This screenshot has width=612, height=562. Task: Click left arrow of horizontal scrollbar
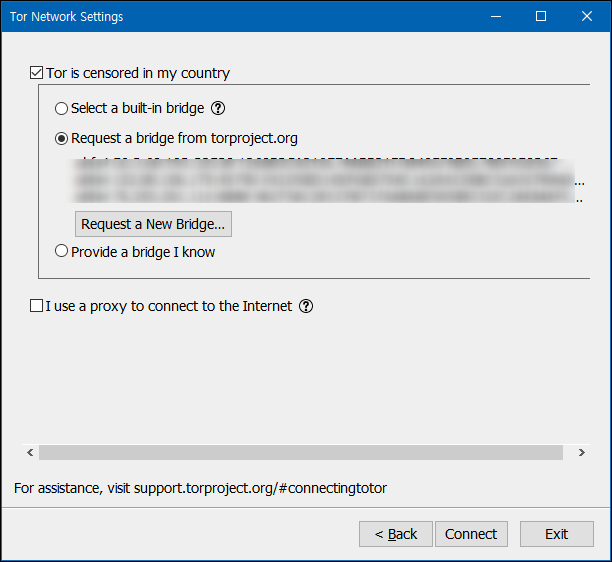click(x=30, y=452)
